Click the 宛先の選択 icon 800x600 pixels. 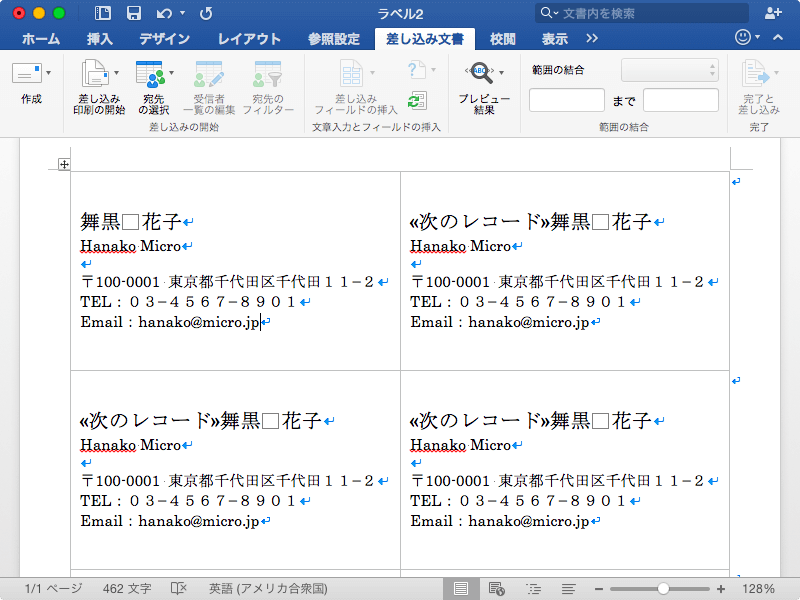[x=150, y=73]
